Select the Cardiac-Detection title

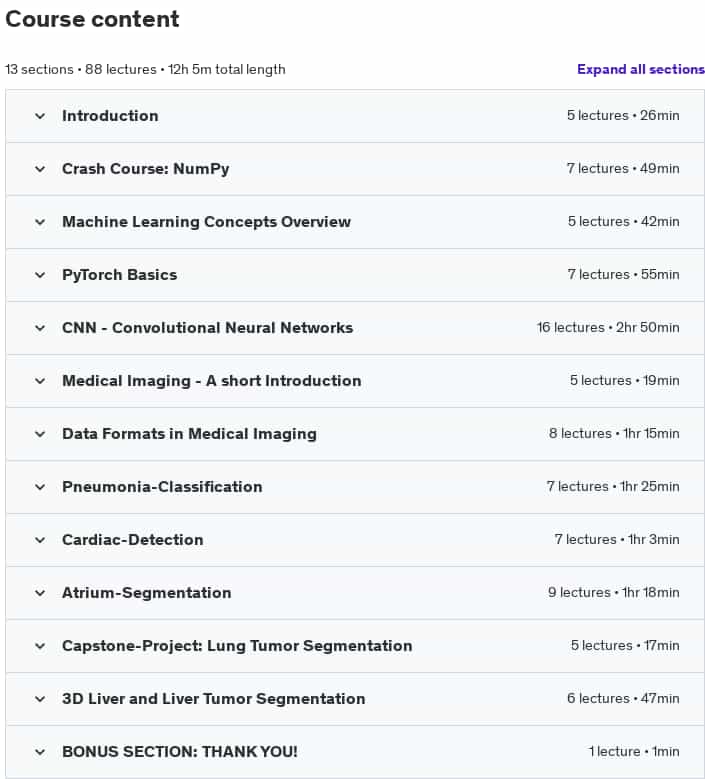point(133,540)
